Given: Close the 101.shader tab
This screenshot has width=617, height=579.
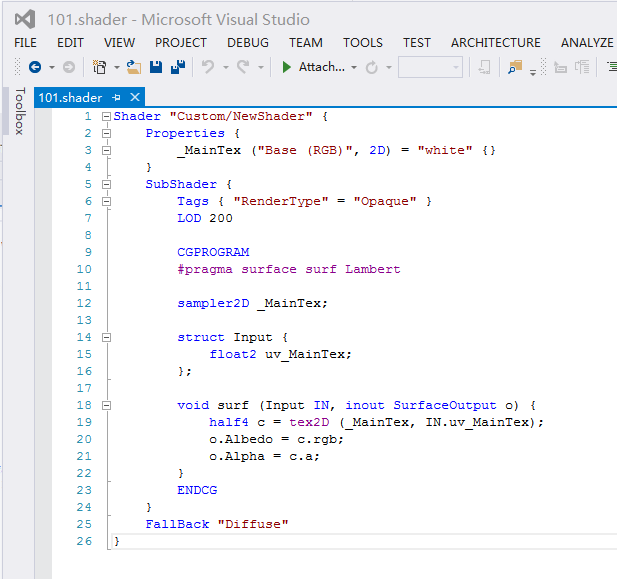Looking at the screenshot, I should 135,97.
